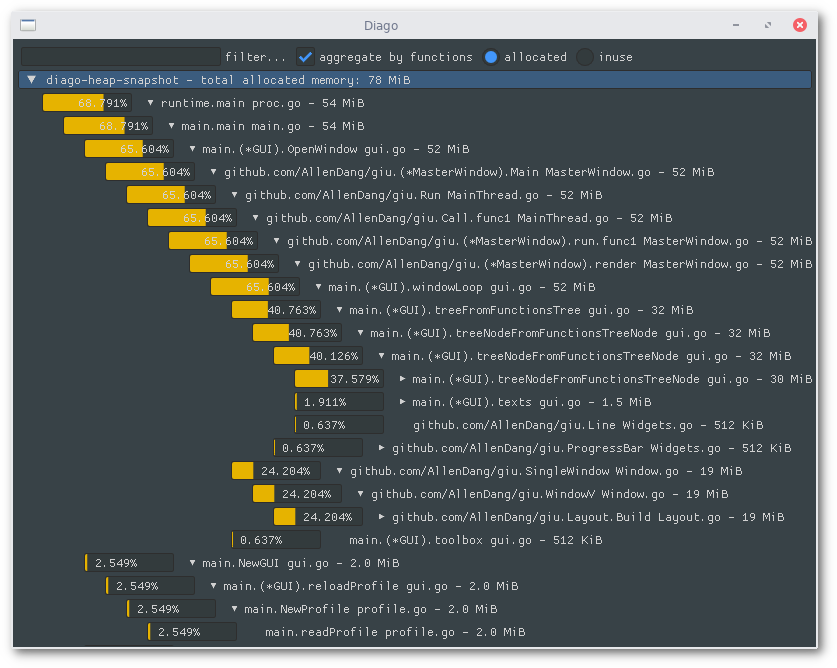Minimize the Diago window
This screenshot has width=837, height=668.
pos(736,25)
